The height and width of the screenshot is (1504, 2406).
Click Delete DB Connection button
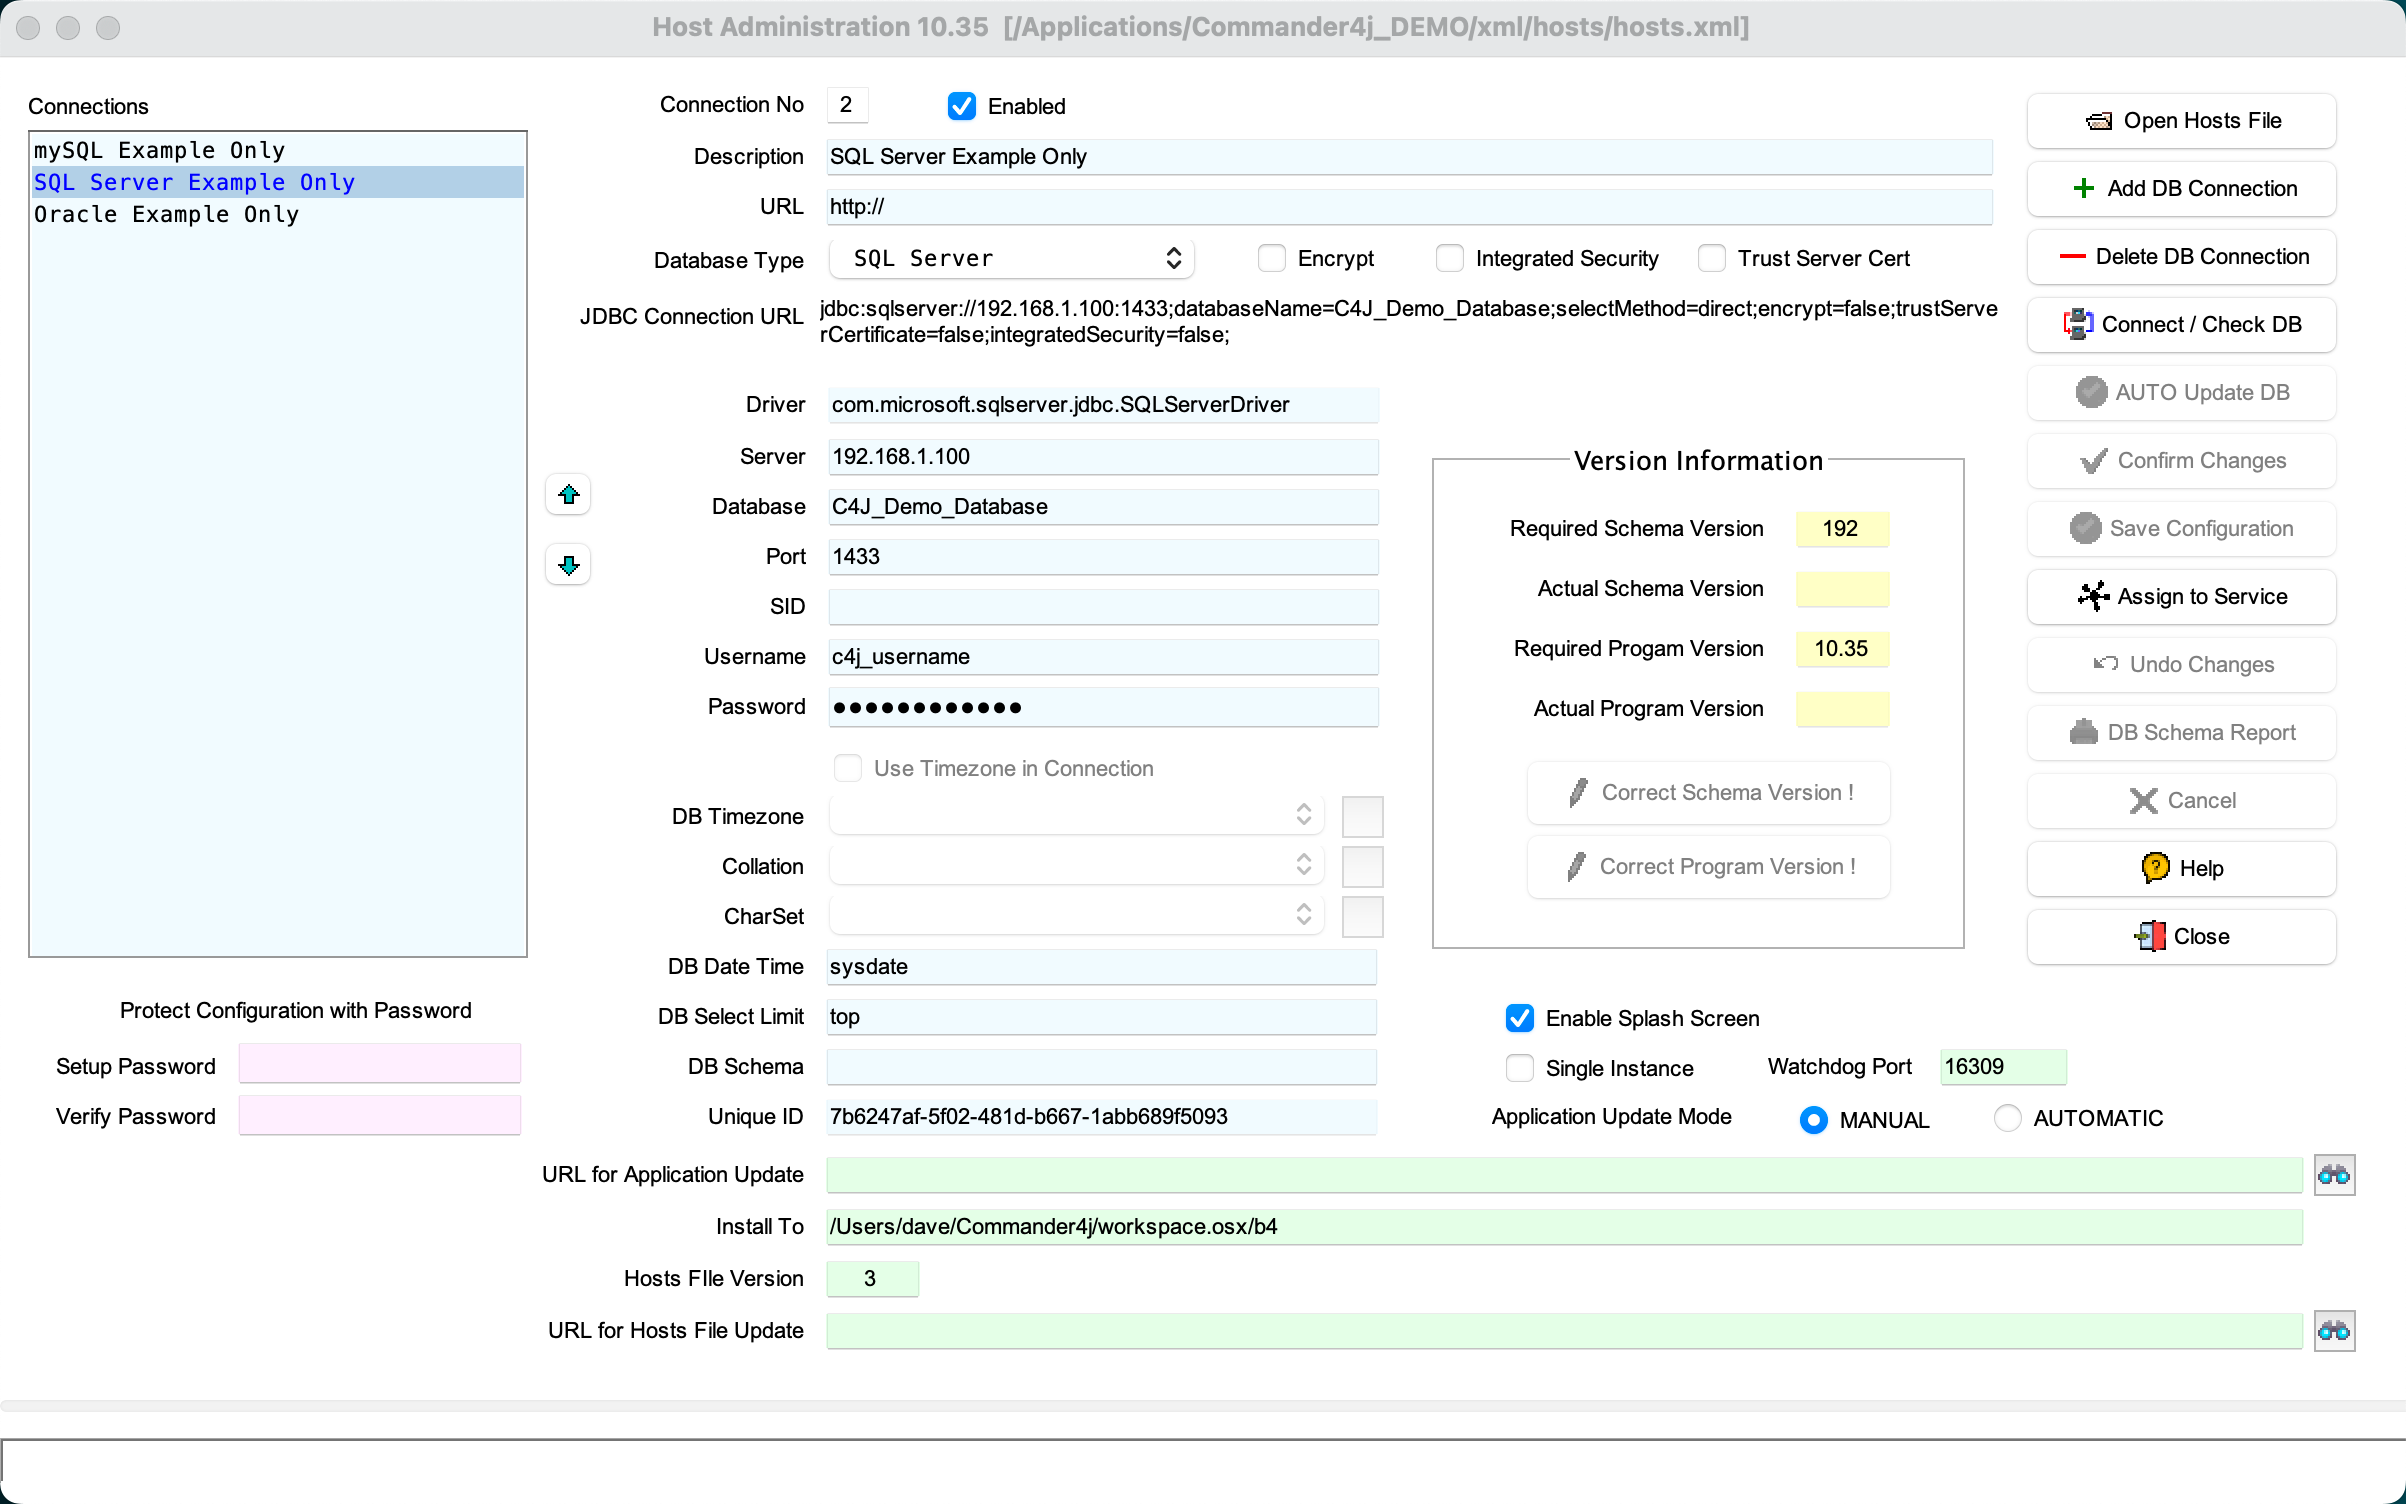[2181, 257]
